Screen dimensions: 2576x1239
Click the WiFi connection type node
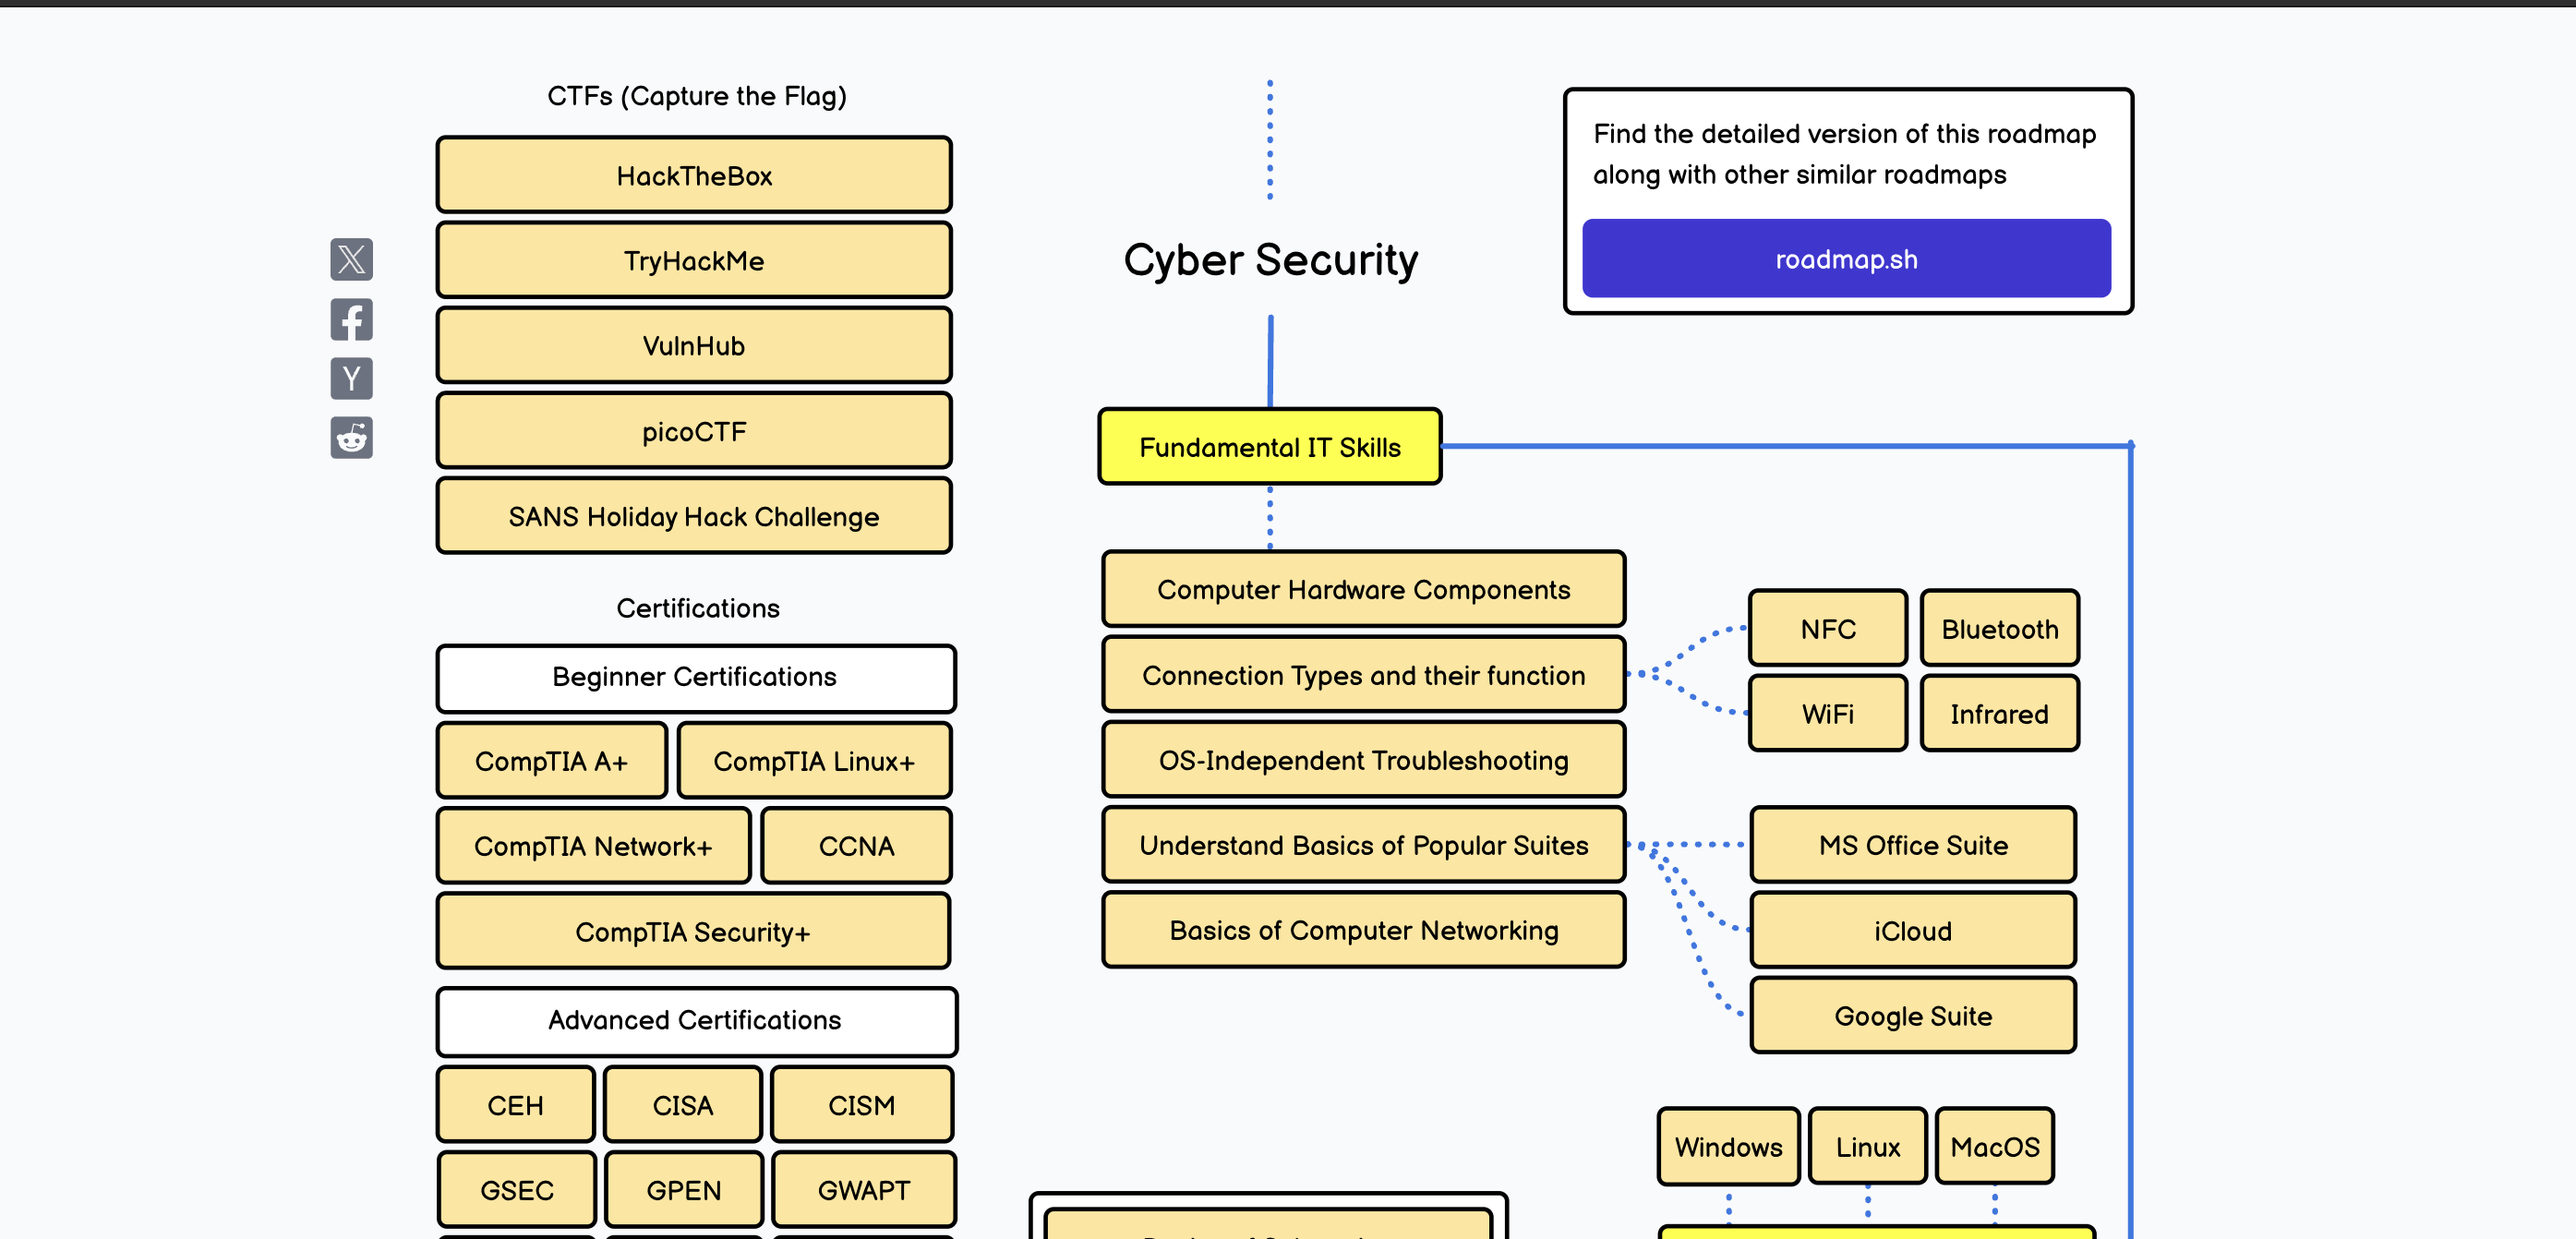point(1825,713)
